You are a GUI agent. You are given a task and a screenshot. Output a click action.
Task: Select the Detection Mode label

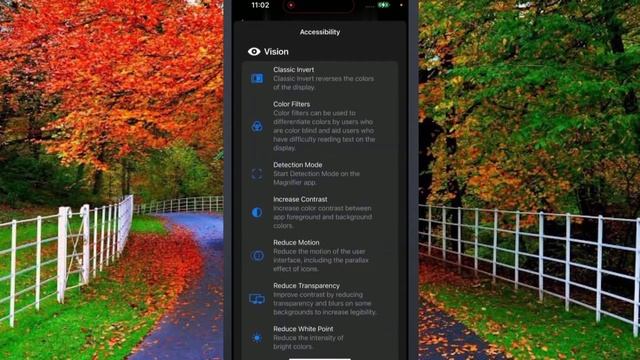pos(298,165)
